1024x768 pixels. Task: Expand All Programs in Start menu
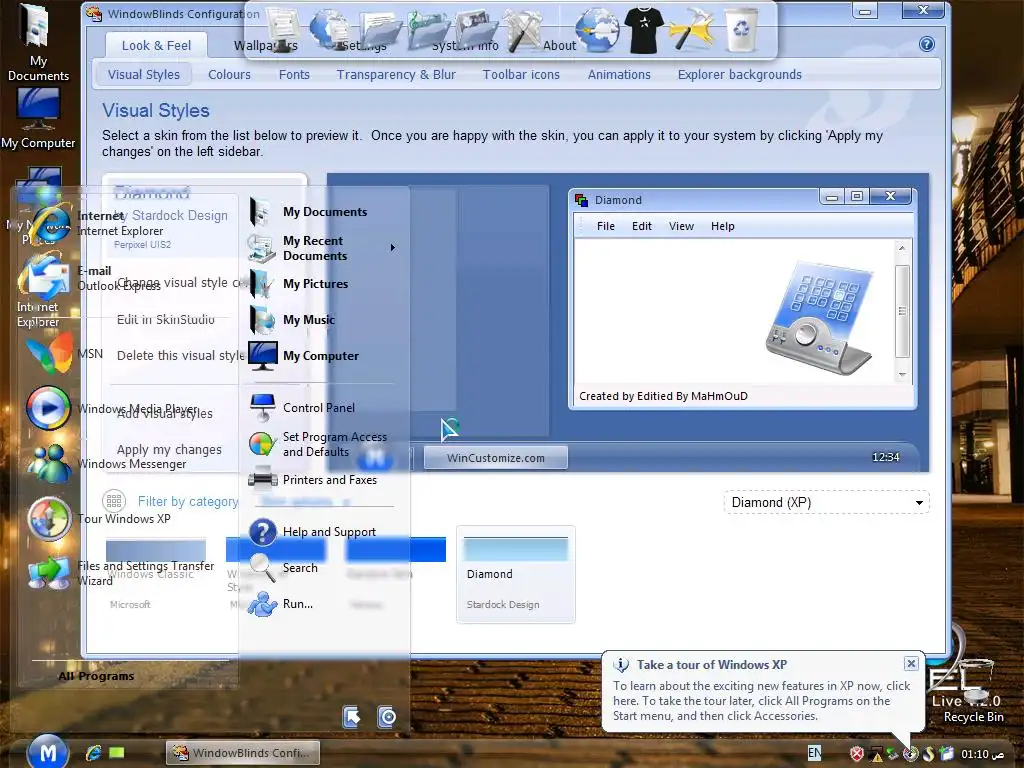96,676
